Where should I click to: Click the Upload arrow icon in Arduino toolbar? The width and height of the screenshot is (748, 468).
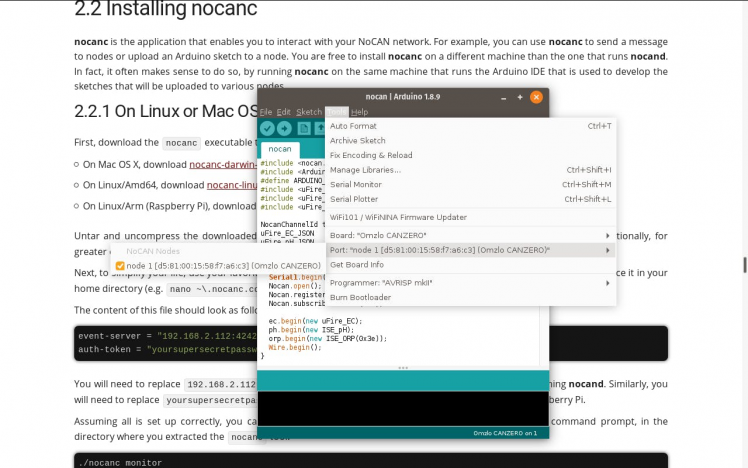[x=284, y=128]
